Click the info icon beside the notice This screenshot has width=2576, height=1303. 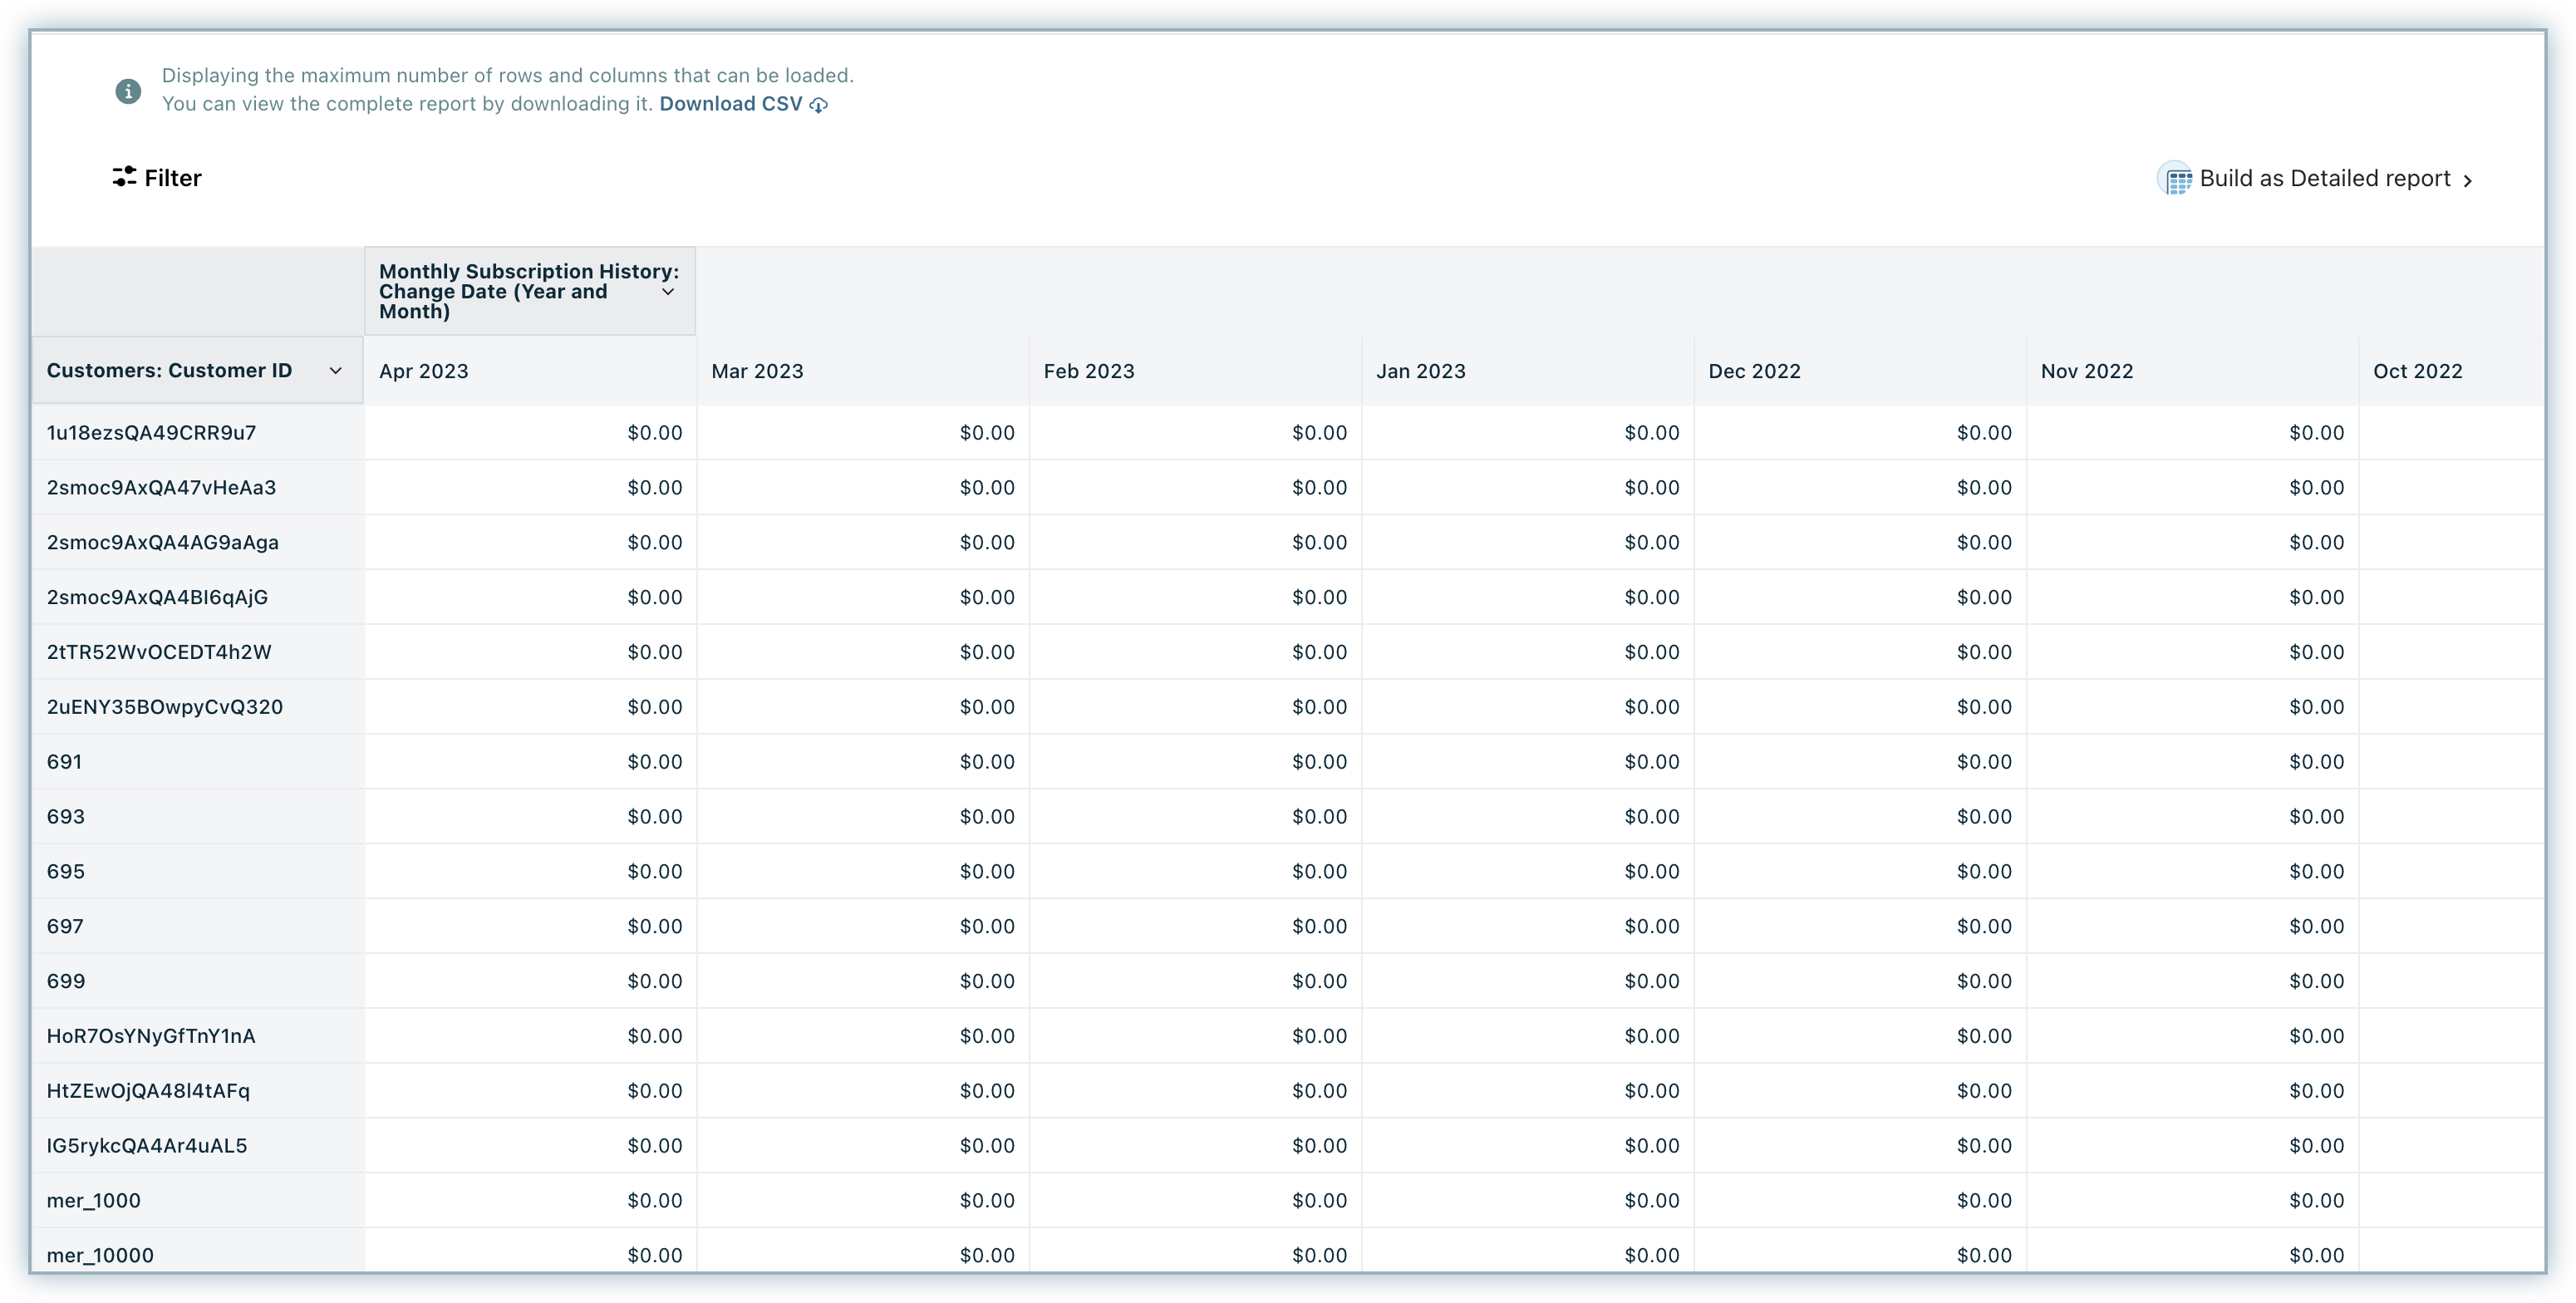click(x=128, y=91)
